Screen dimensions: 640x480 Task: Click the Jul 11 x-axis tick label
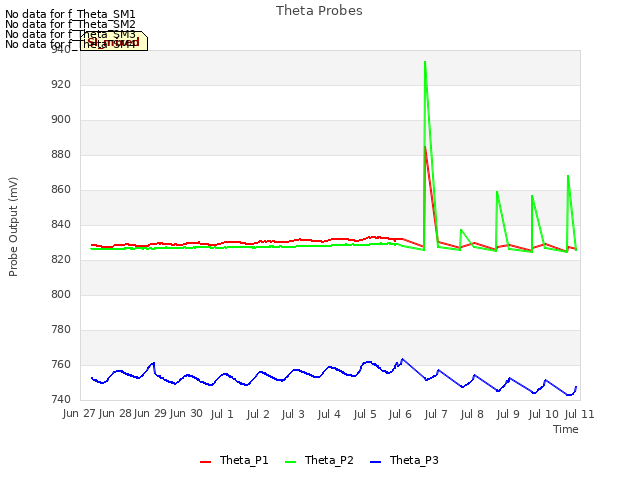pos(579,414)
